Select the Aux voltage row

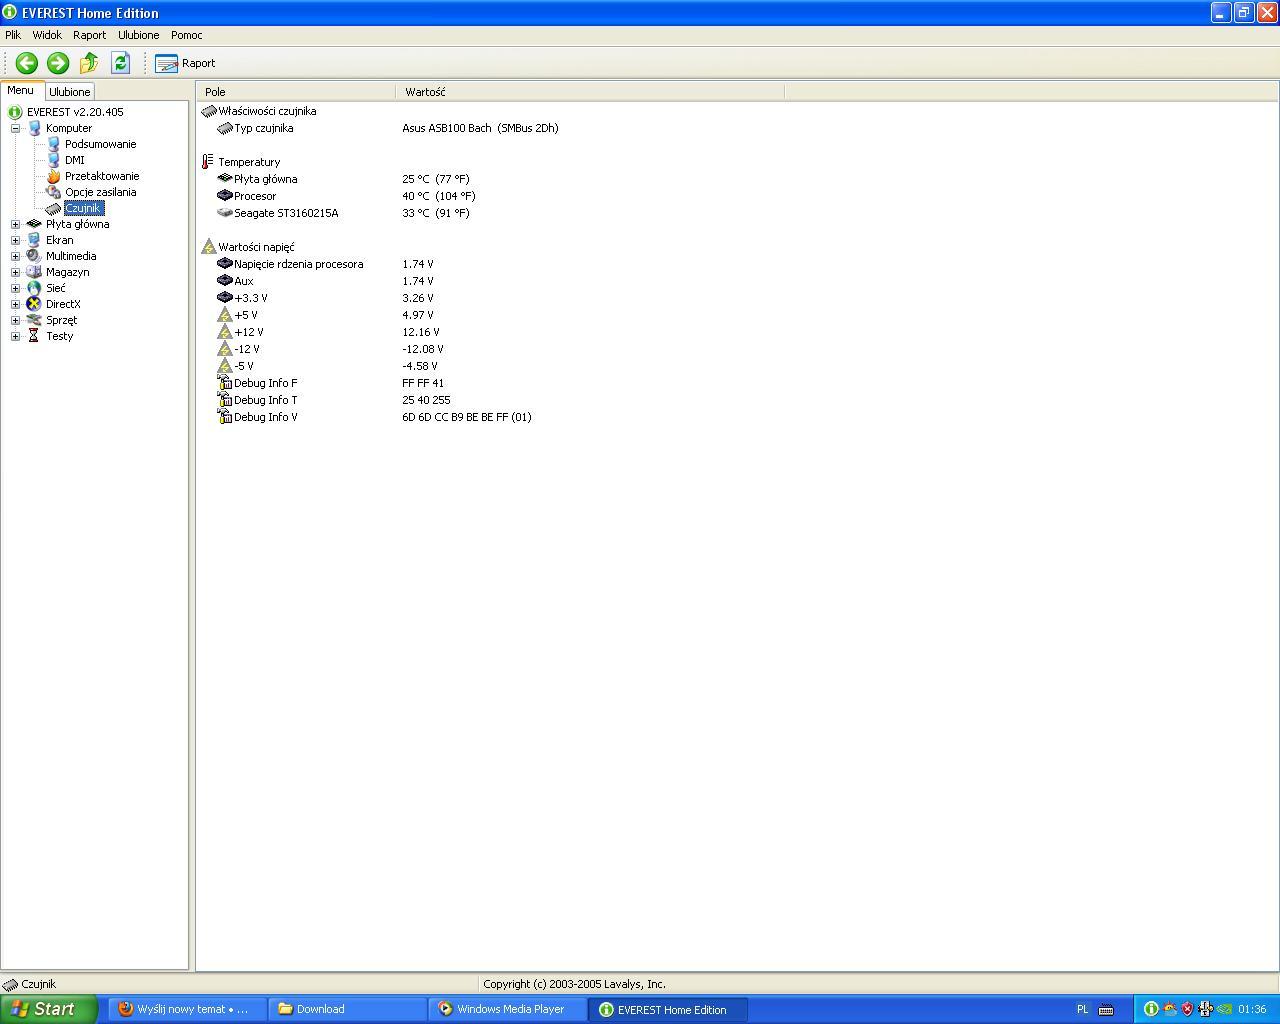490,281
